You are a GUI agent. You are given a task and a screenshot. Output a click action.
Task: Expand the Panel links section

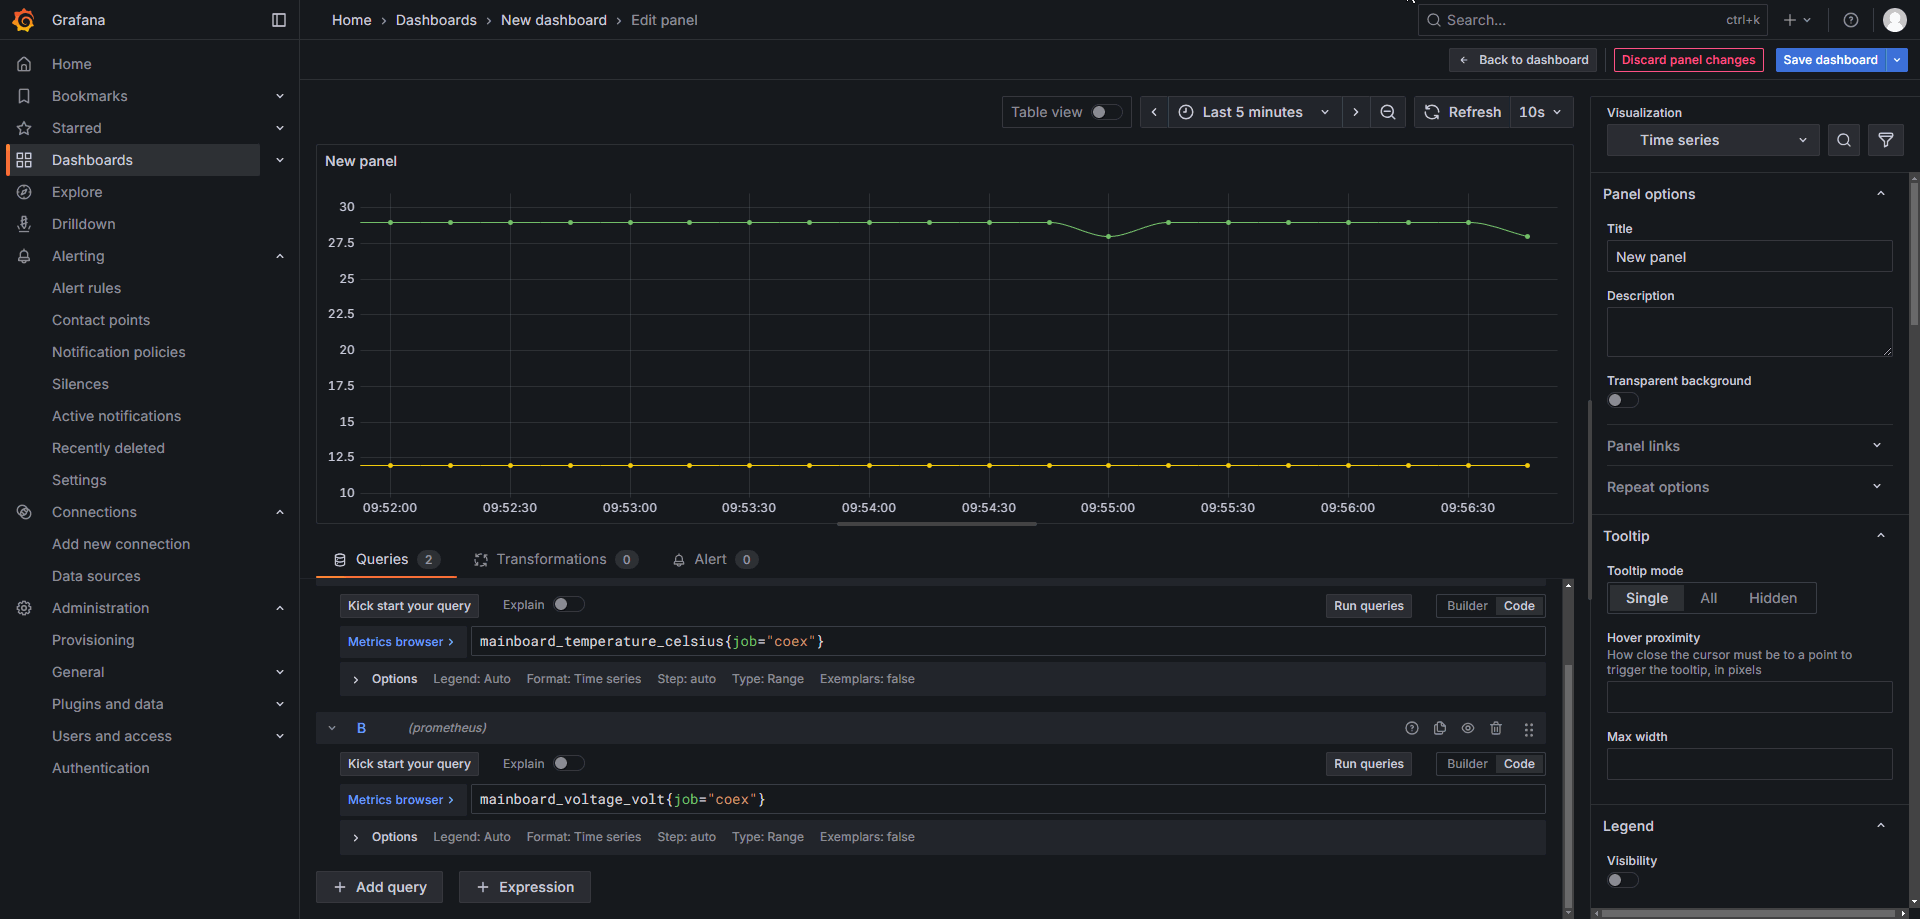(1745, 446)
